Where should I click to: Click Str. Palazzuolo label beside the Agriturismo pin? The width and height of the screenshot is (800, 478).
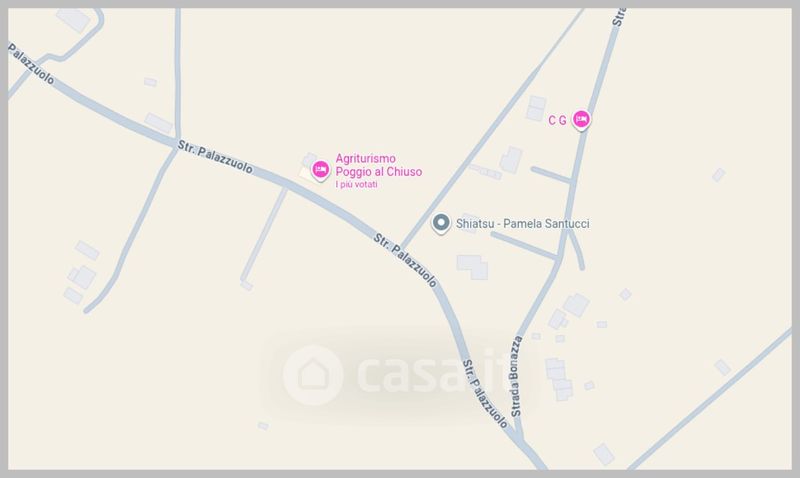(215, 157)
